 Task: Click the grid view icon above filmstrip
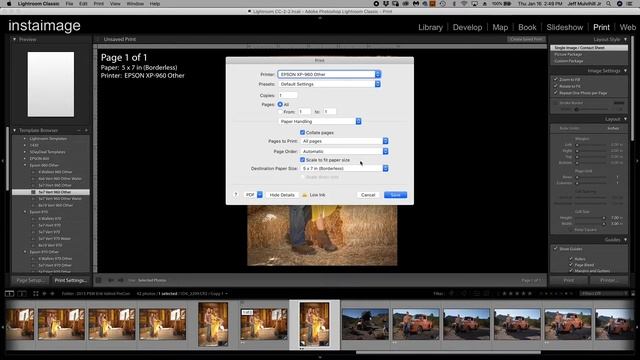tap(36, 293)
